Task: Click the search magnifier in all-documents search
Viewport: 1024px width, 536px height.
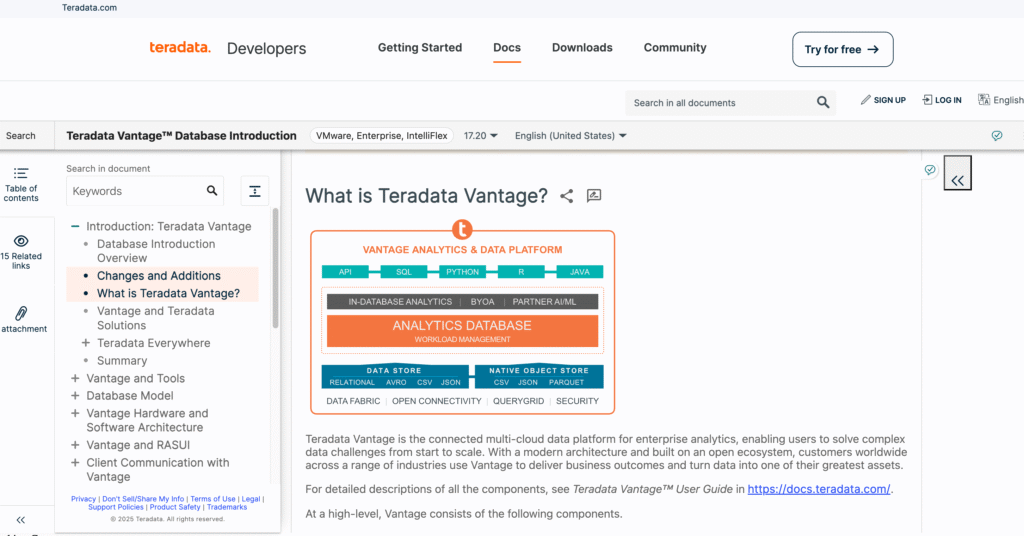Action: coord(823,102)
